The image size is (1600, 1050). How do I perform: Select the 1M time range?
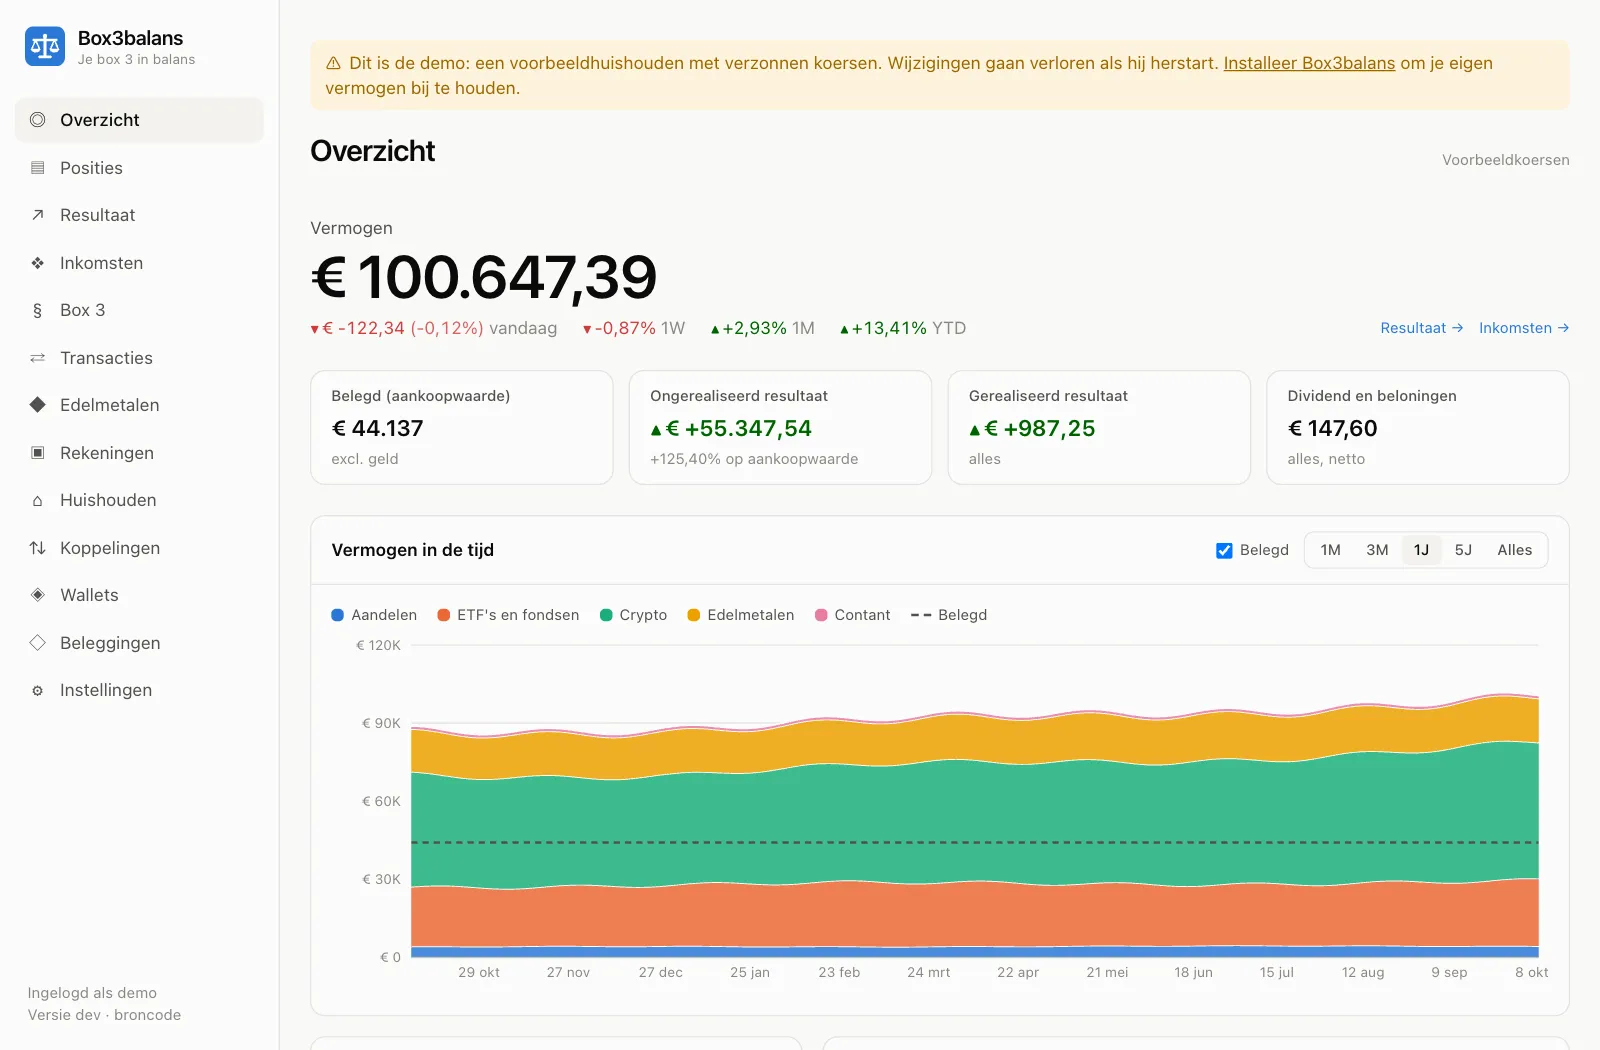pos(1330,550)
